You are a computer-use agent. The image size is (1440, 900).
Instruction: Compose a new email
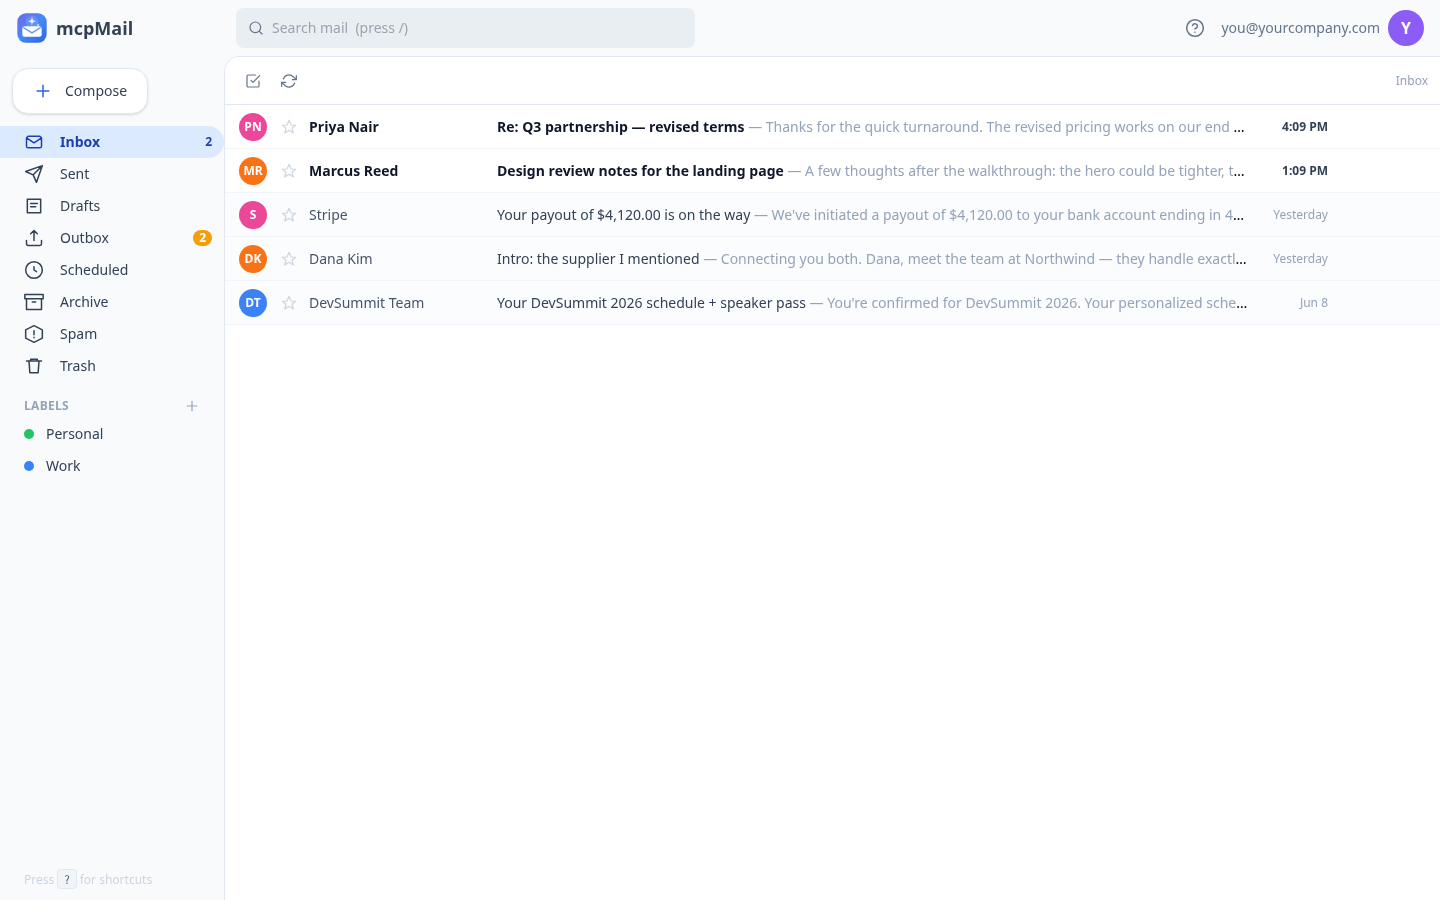[80, 91]
